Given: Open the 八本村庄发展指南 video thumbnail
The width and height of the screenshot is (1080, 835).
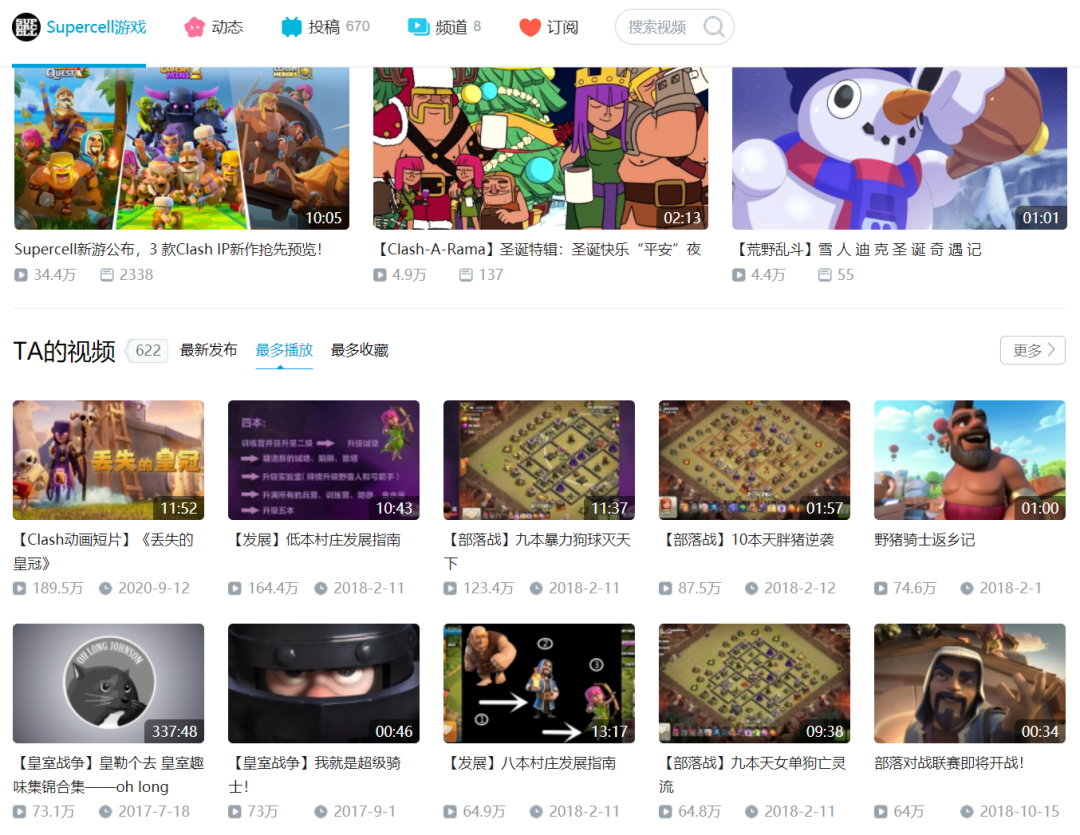Looking at the screenshot, I should [x=539, y=683].
